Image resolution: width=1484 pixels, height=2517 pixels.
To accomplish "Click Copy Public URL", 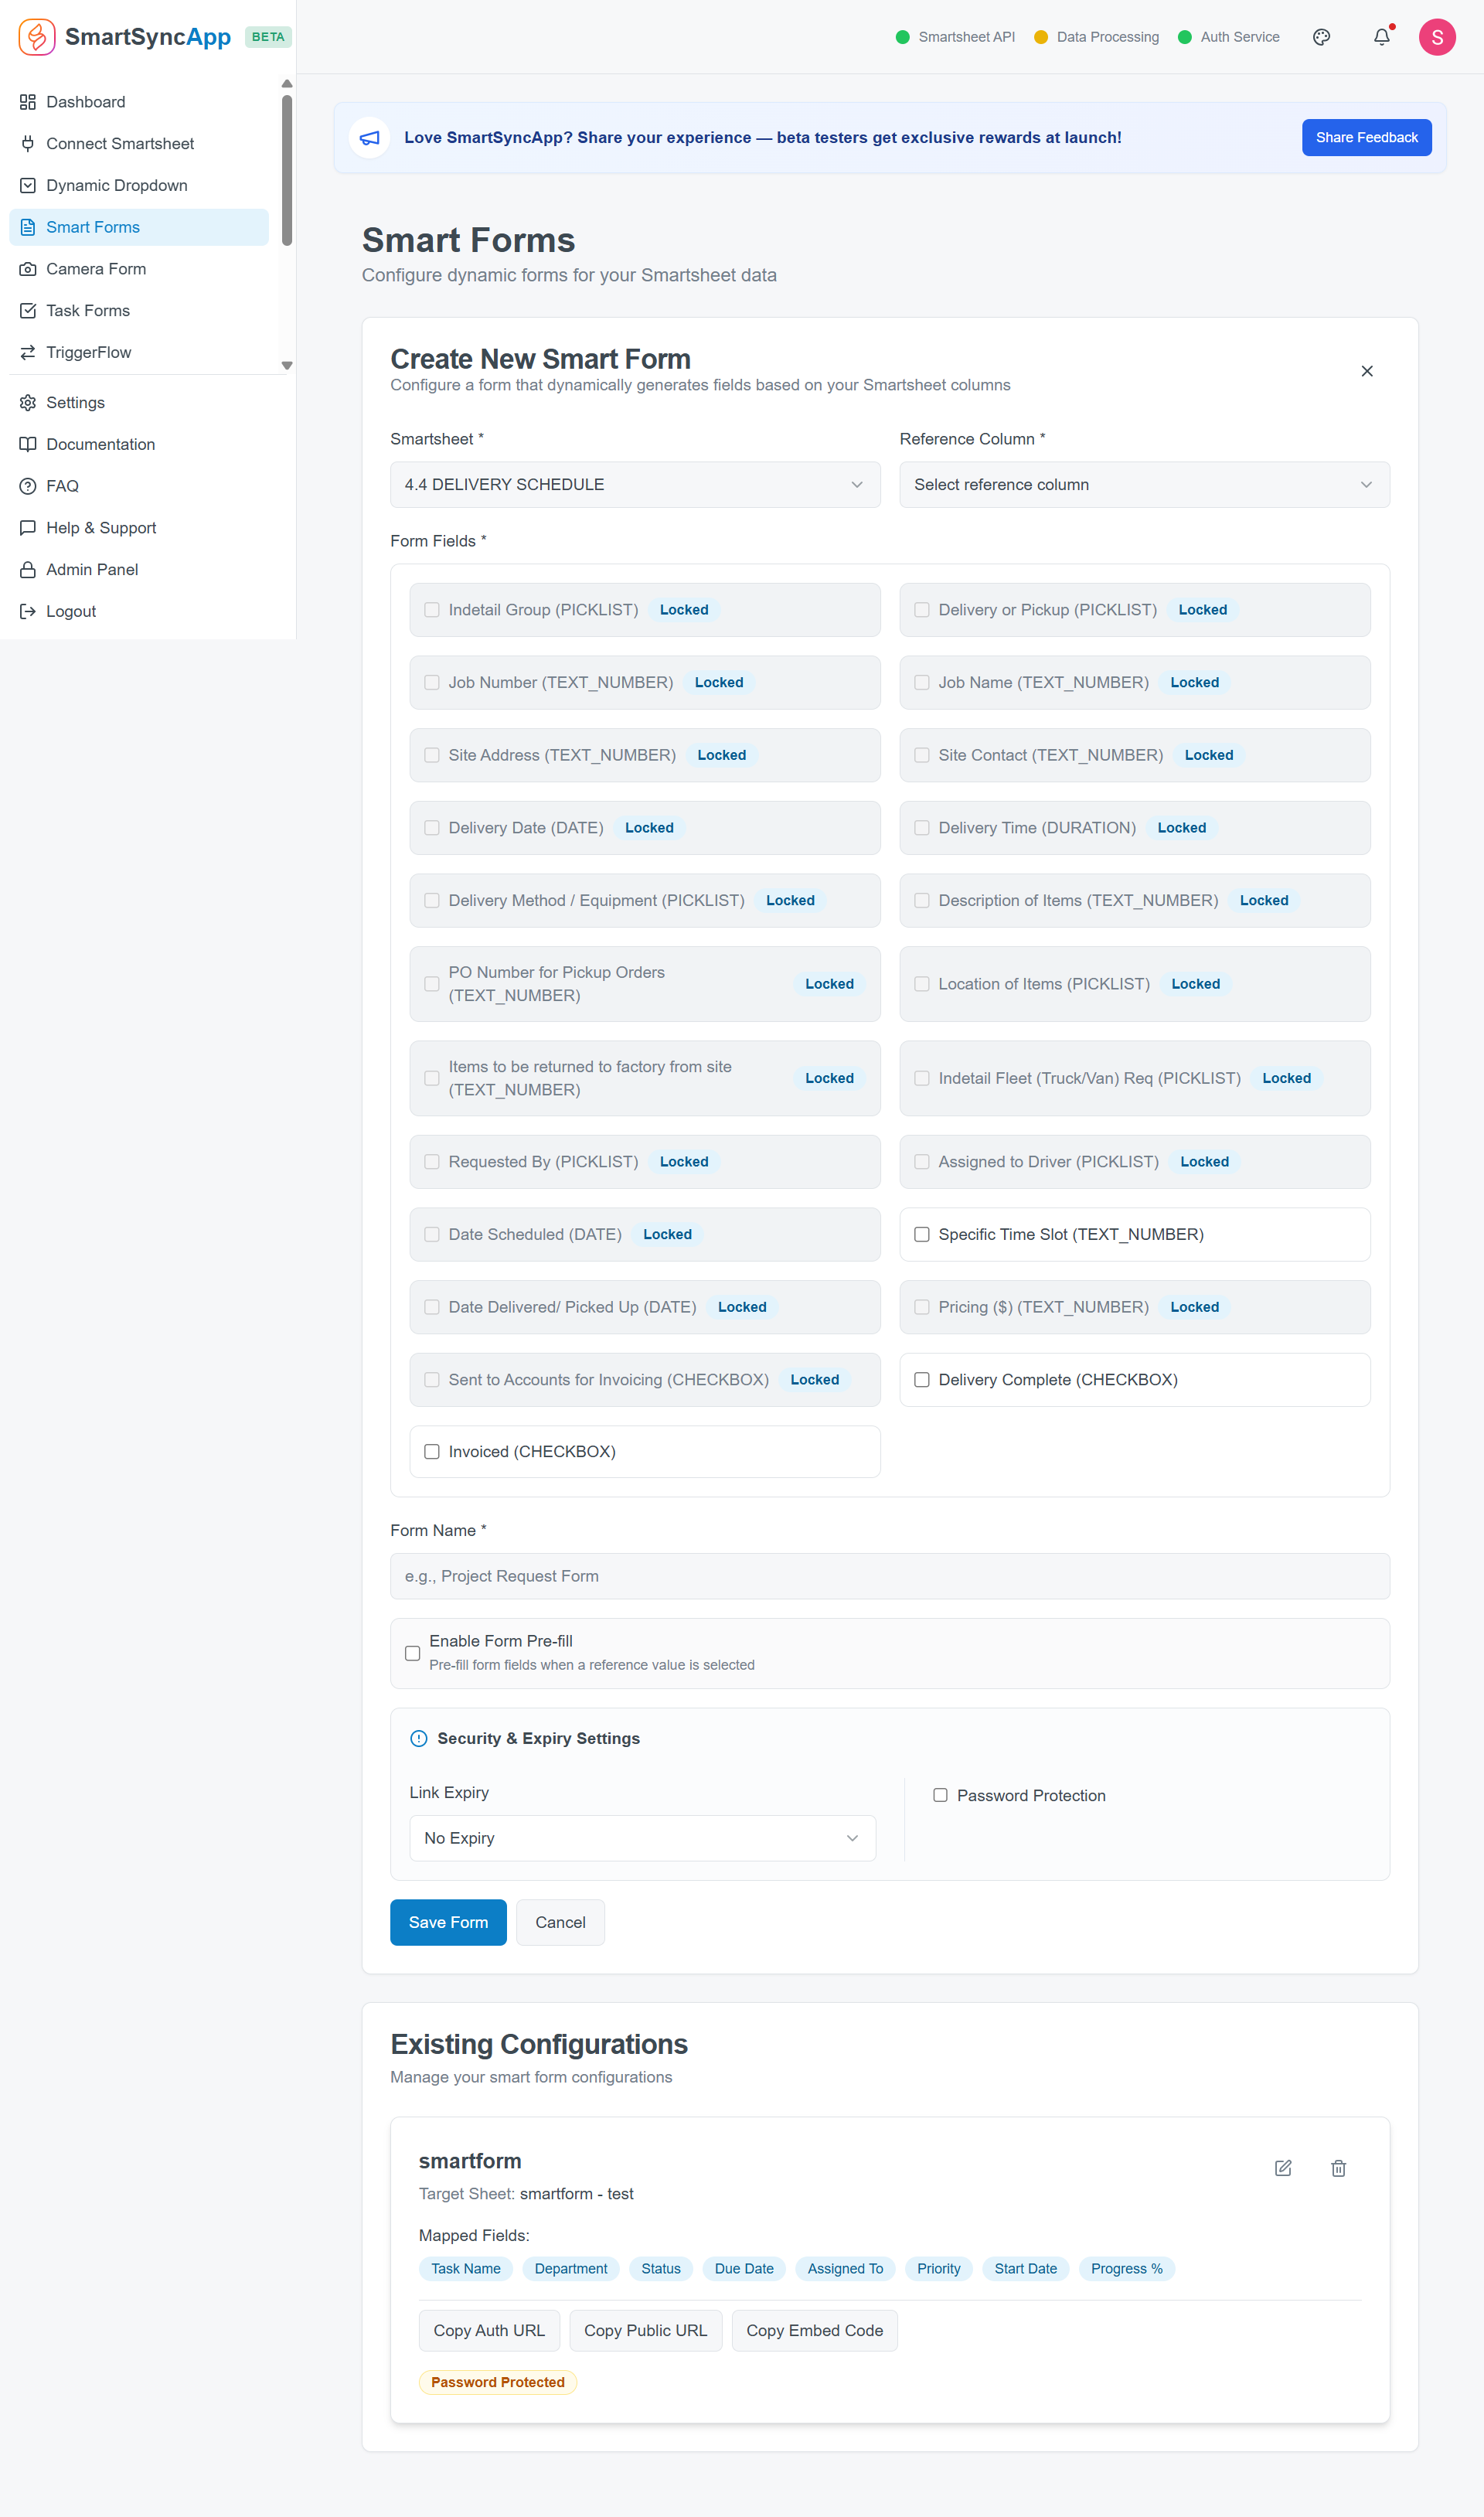I will (645, 2331).
